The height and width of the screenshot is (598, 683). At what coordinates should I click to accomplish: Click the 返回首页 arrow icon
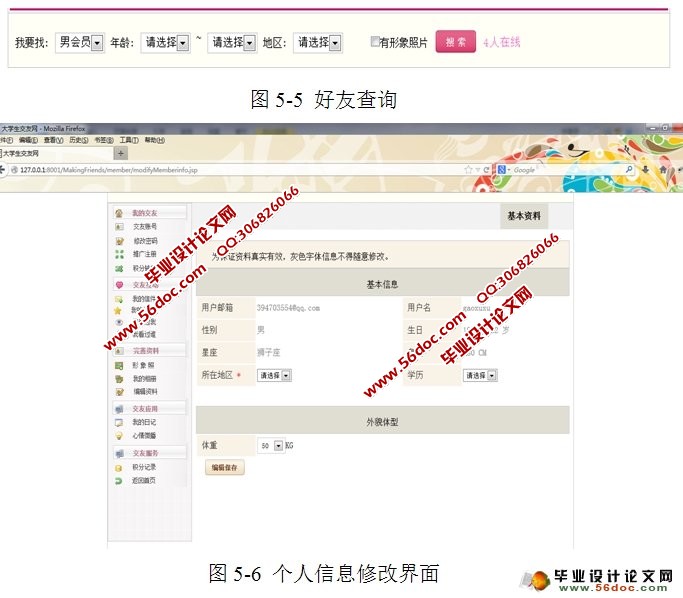[119, 480]
